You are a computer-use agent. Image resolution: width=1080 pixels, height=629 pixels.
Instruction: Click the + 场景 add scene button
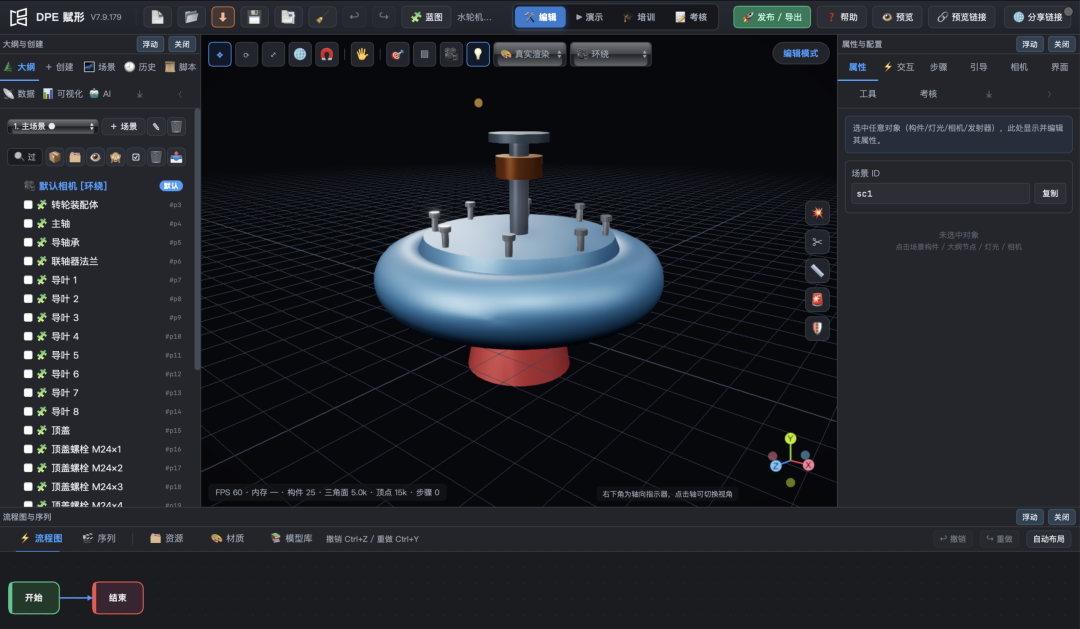pyautogui.click(x=124, y=127)
